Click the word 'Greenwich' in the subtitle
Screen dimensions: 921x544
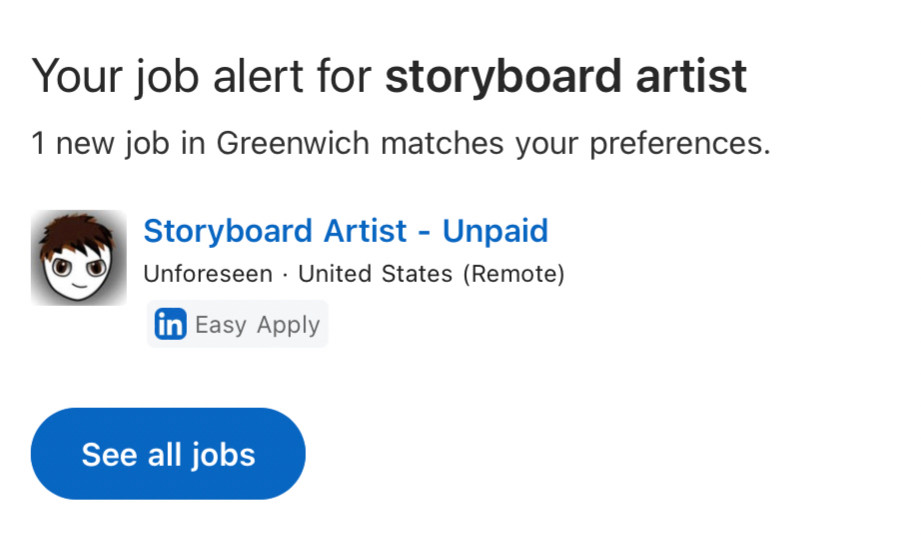tap(293, 143)
